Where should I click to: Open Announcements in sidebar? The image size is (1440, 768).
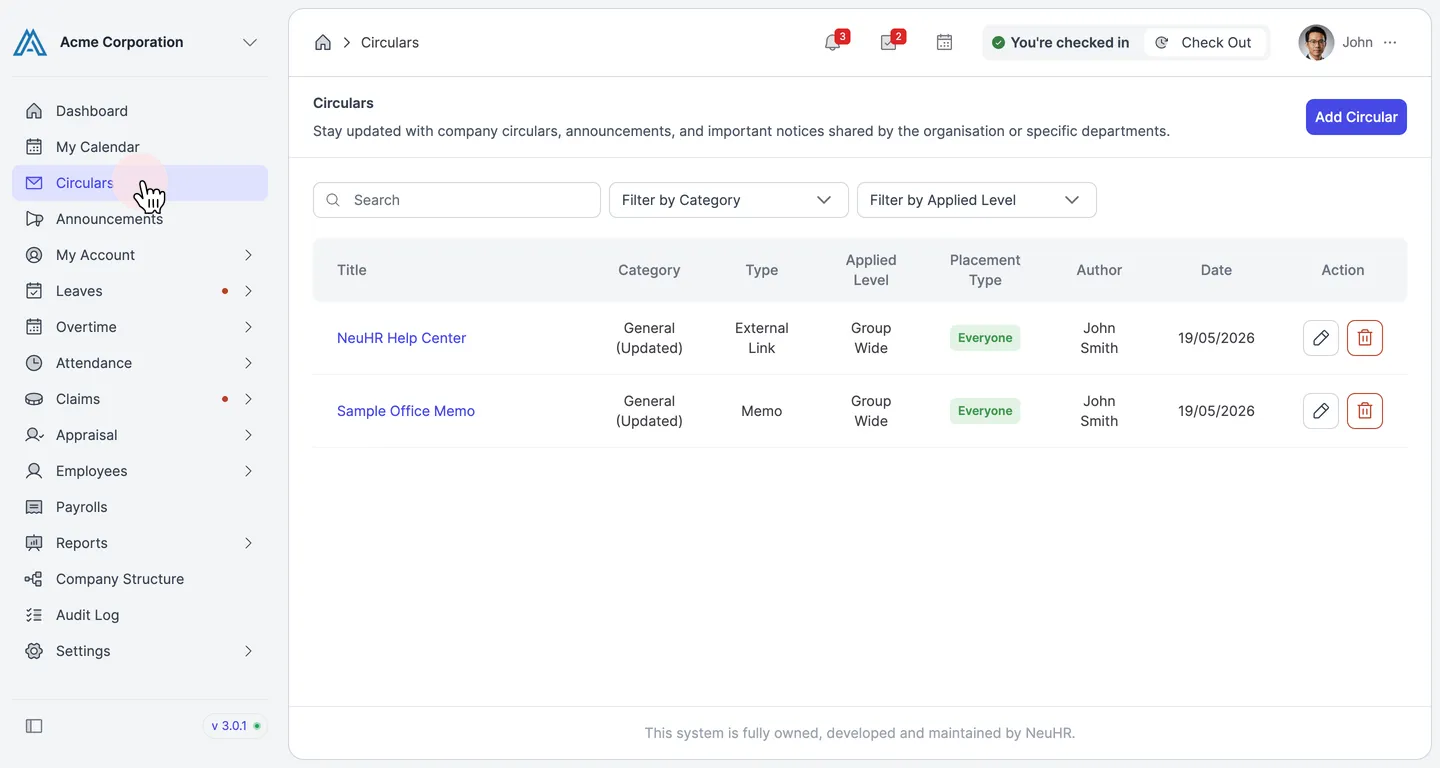click(x=140, y=219)
